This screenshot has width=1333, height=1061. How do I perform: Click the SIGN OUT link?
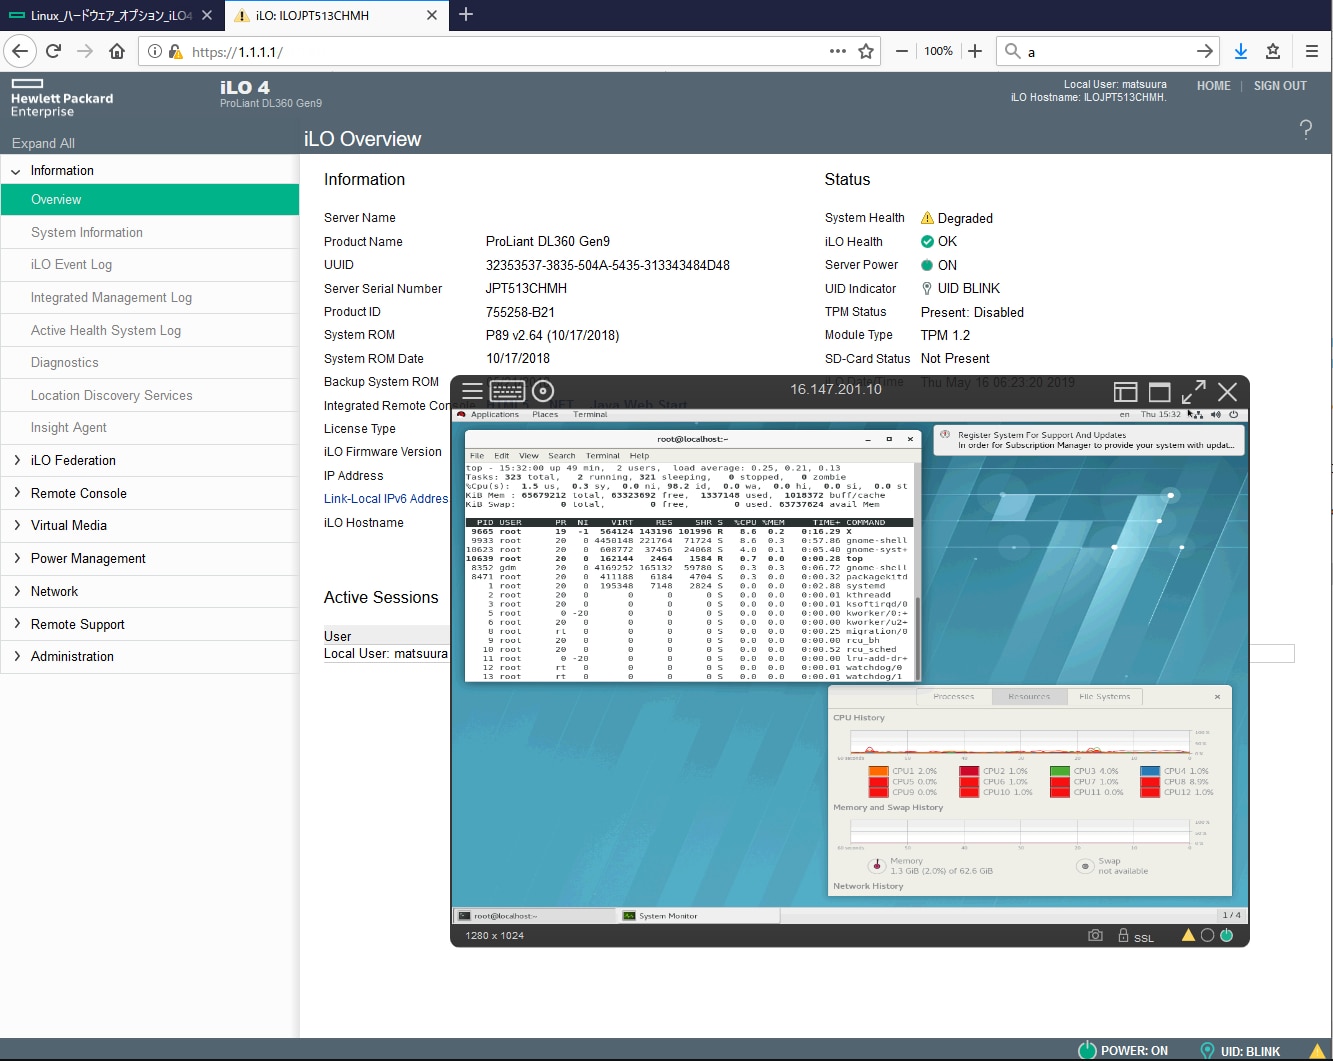click(x=1280, y=86)
